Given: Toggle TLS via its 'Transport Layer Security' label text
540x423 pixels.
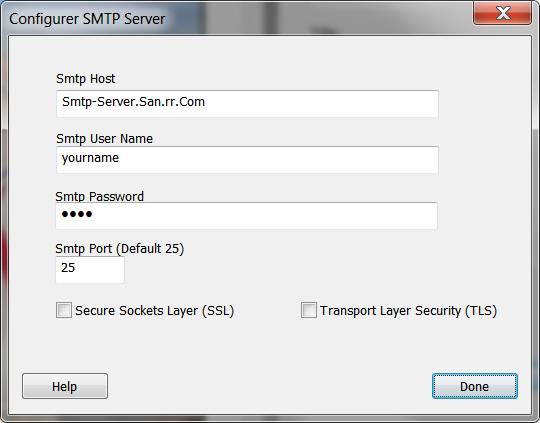Looking at the screenshot, I should [391, 311].
